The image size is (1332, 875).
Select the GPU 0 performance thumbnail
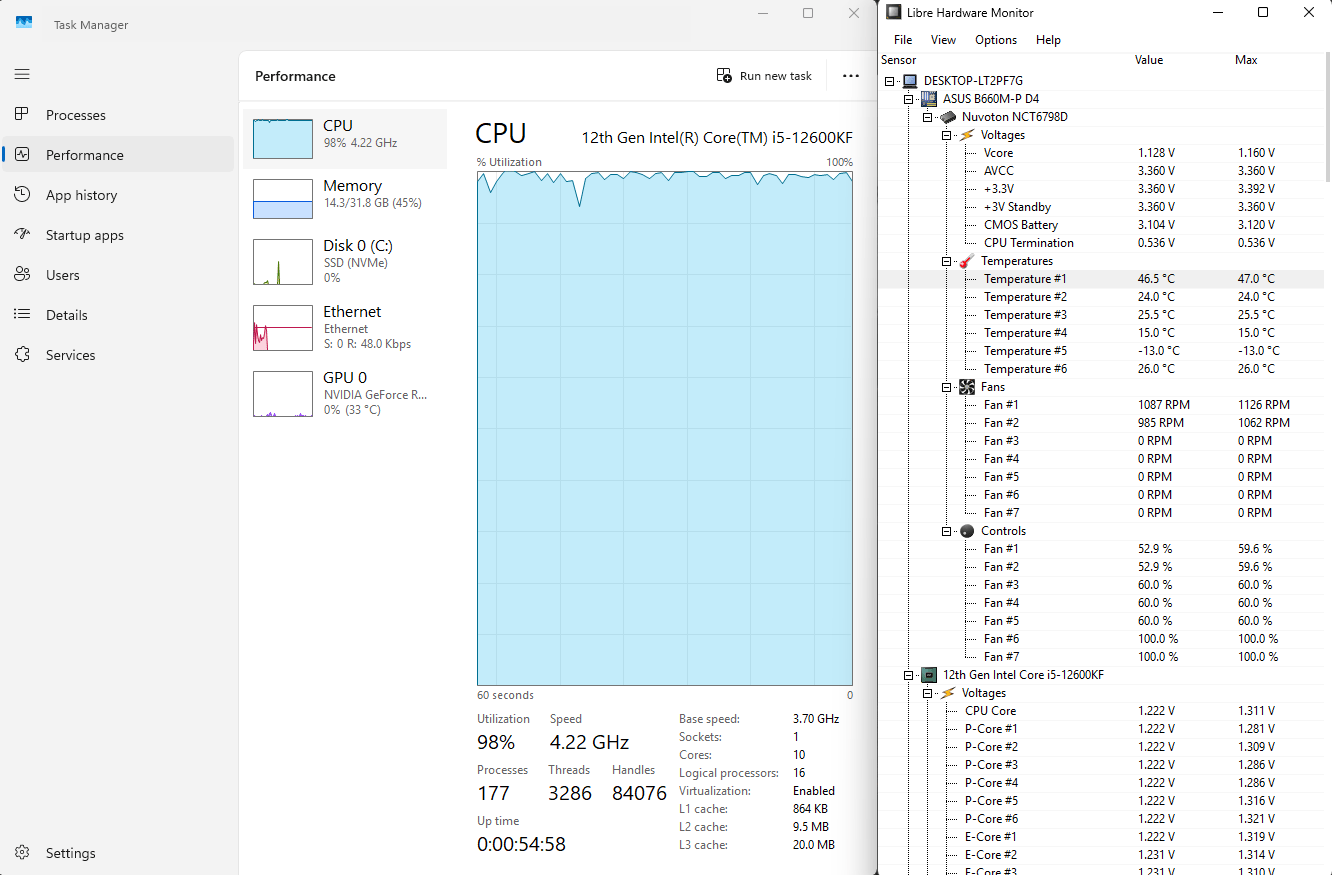(x=283, y=394)
